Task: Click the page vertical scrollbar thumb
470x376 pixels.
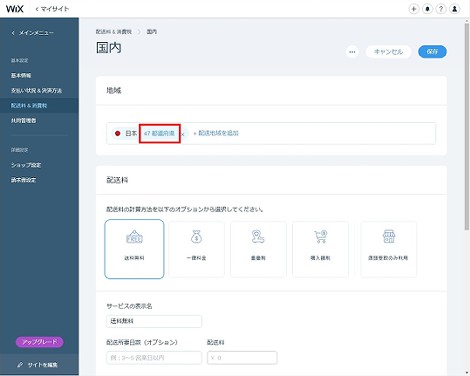Action: pos(467,126)
